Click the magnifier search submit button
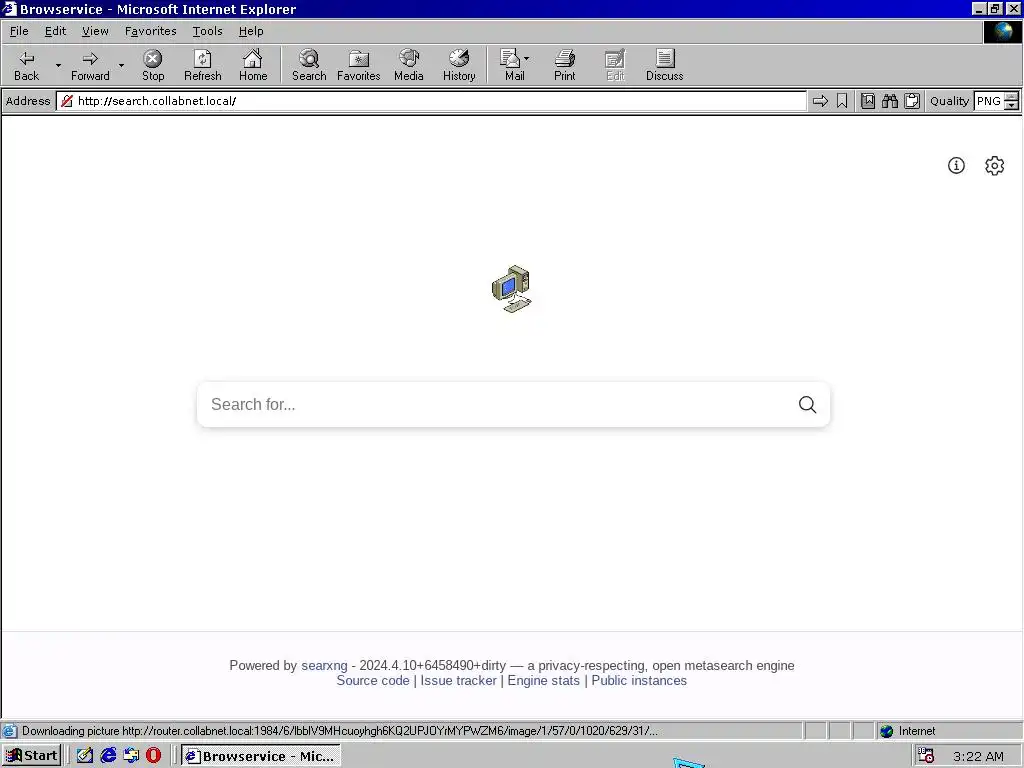1024x768 pixels. [x=808, y=405]
